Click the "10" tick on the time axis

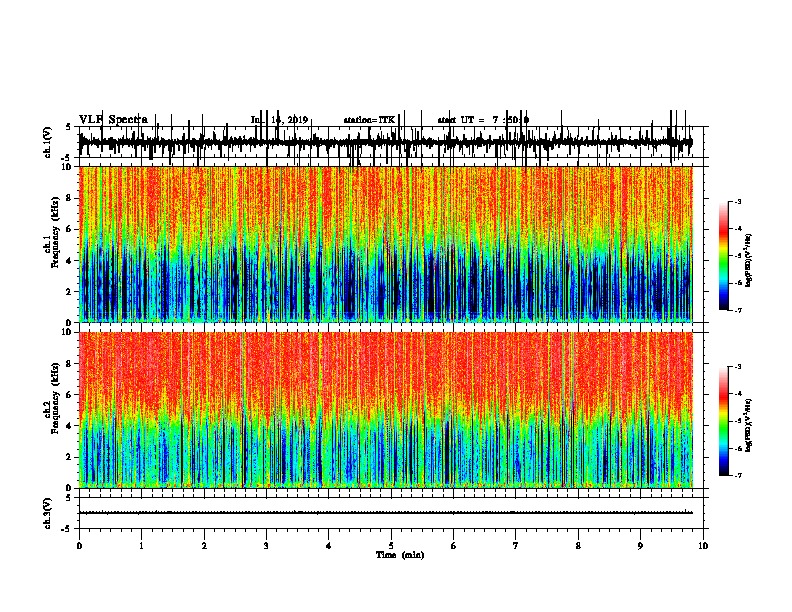click(703, 546)
